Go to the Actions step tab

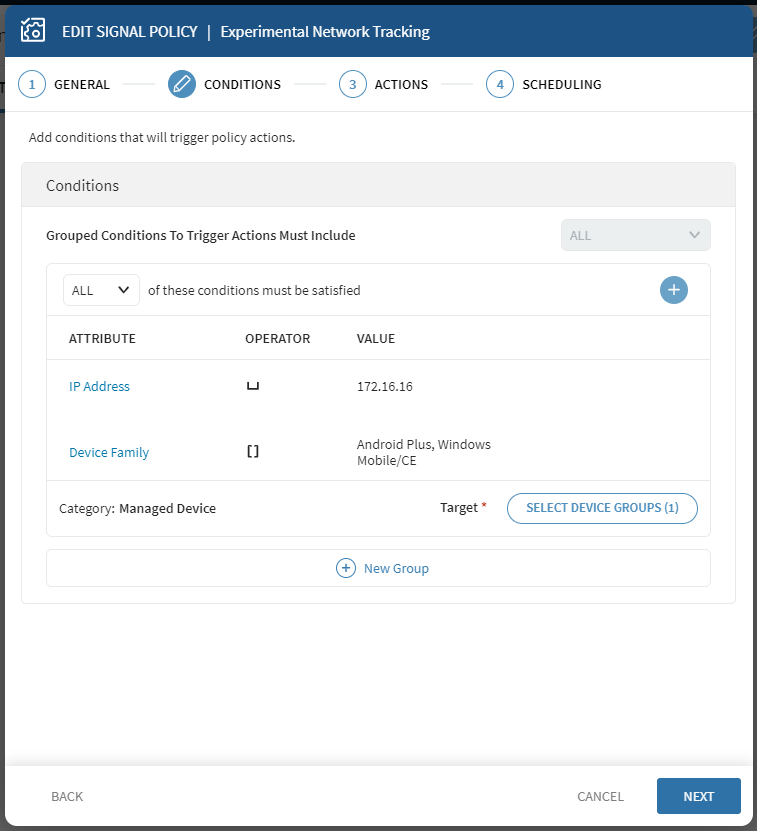pyautogui.click(x=401, y=85)
